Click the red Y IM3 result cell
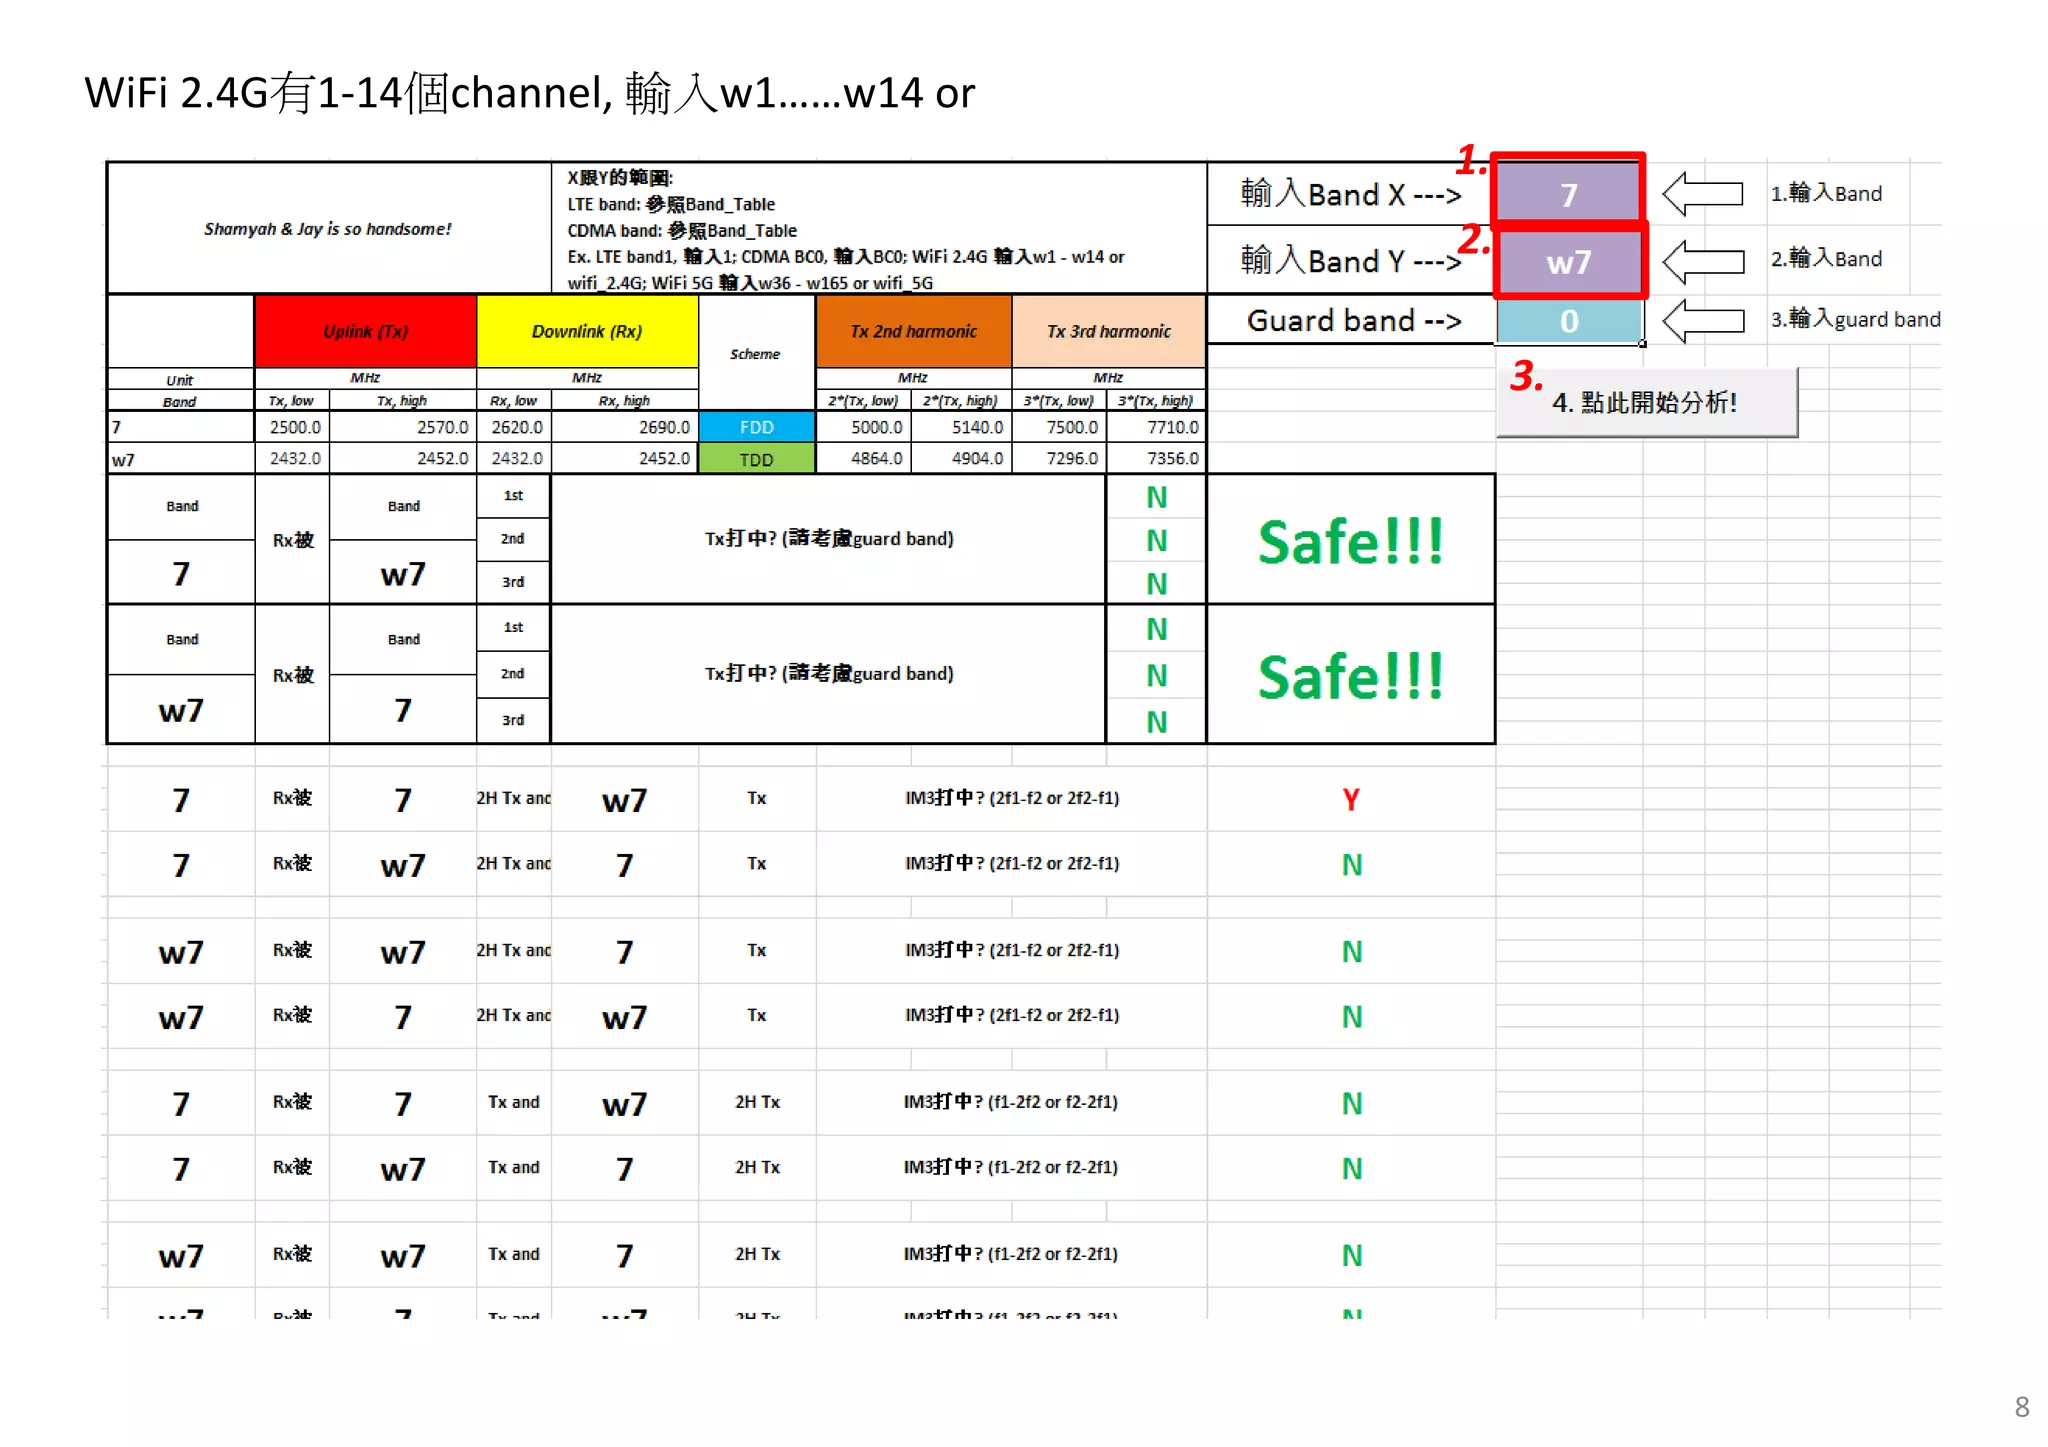This screenshot has width=2048, height=1447. [1351, 799]
